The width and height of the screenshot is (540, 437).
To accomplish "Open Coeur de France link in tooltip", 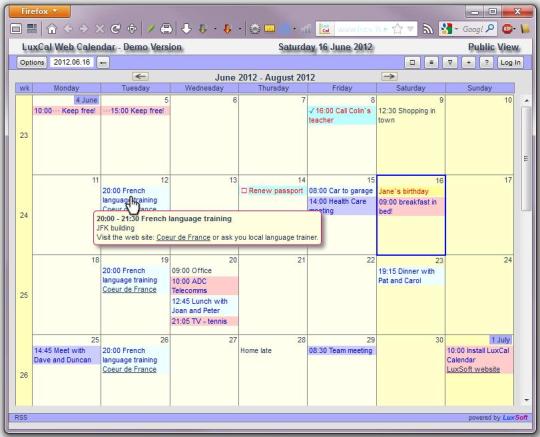I will tap(183, 237).
